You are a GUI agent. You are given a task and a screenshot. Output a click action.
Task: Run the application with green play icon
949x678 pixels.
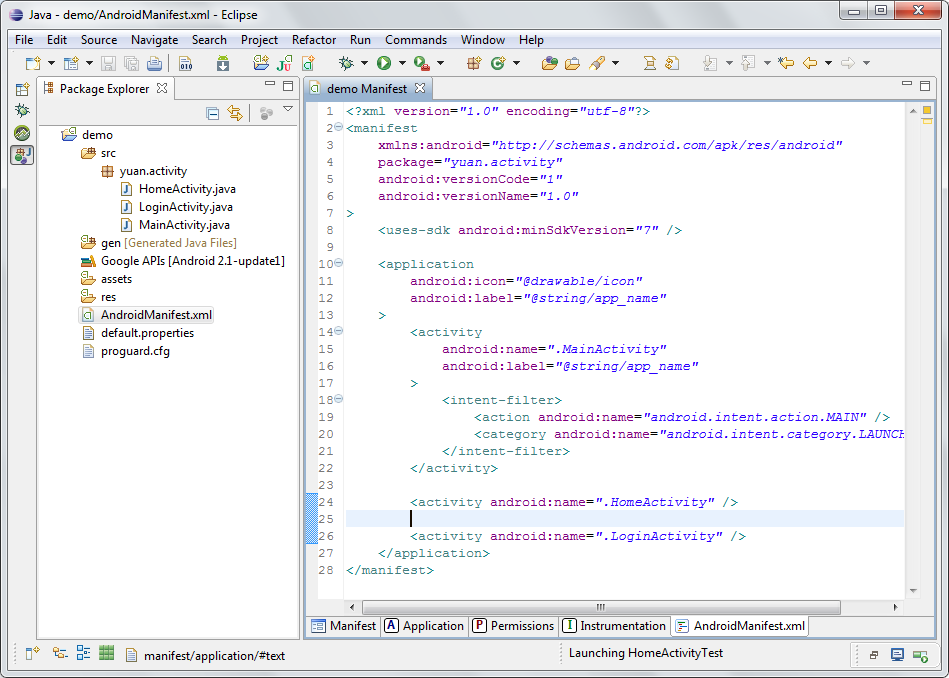[384, 63]
